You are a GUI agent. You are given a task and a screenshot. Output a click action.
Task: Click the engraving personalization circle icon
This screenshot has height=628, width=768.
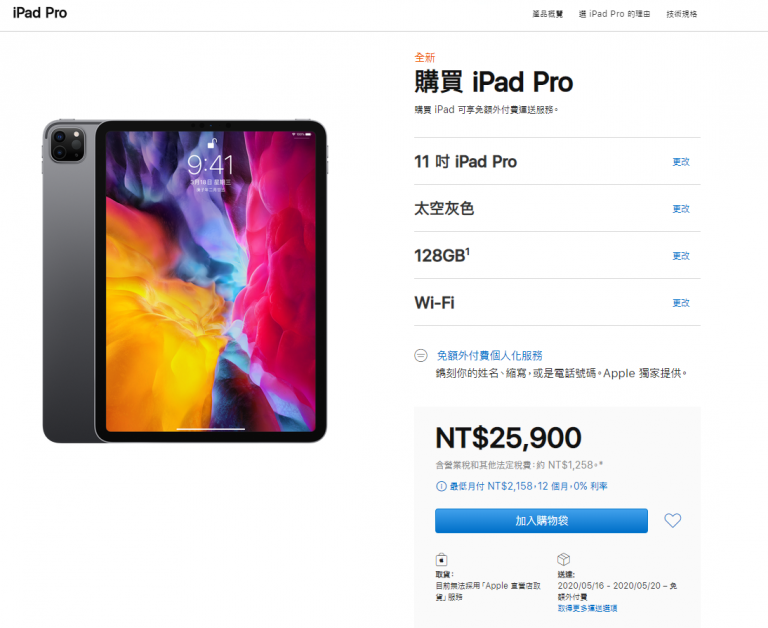[421, 355]
